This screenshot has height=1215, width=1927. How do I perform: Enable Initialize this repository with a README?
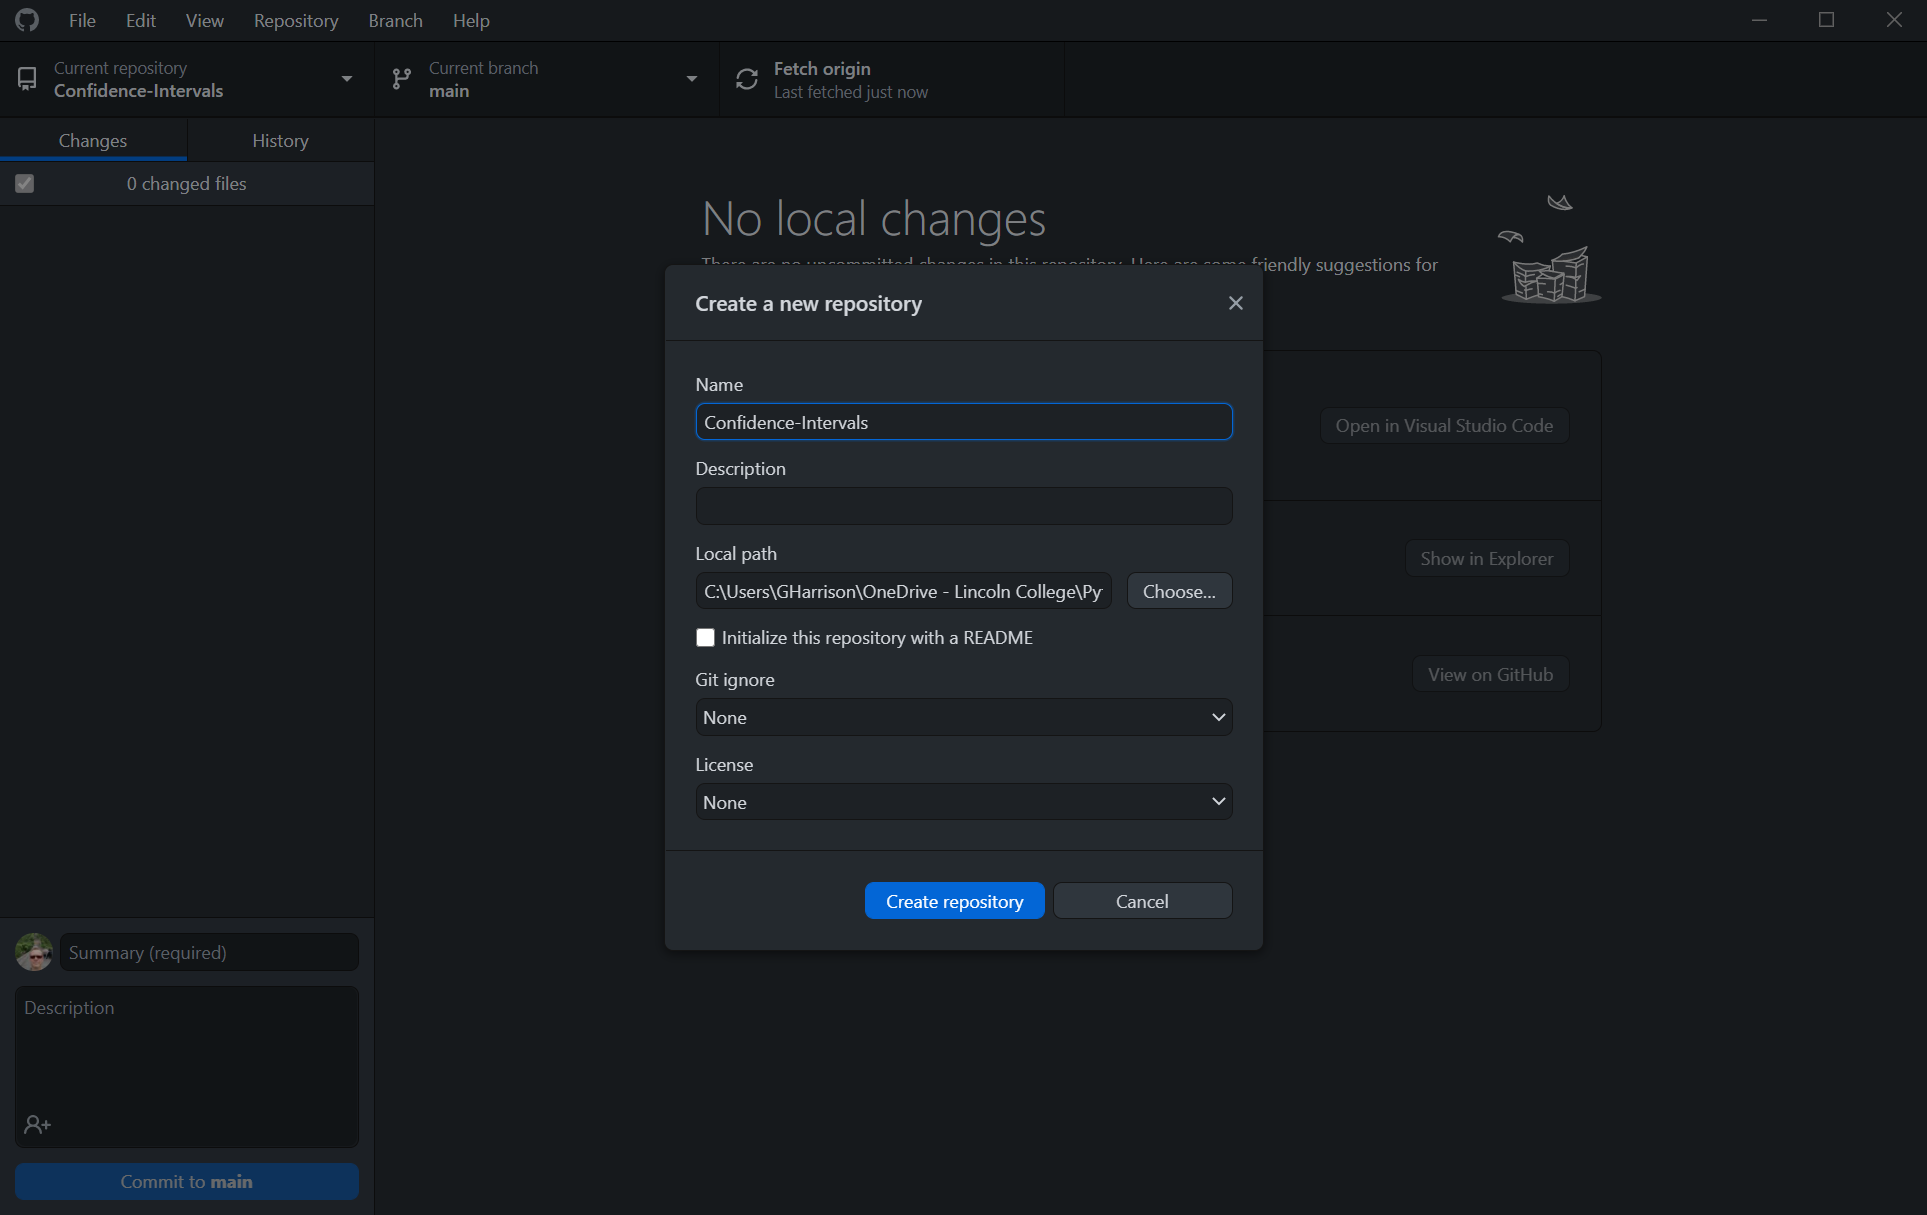click(706, 638)
